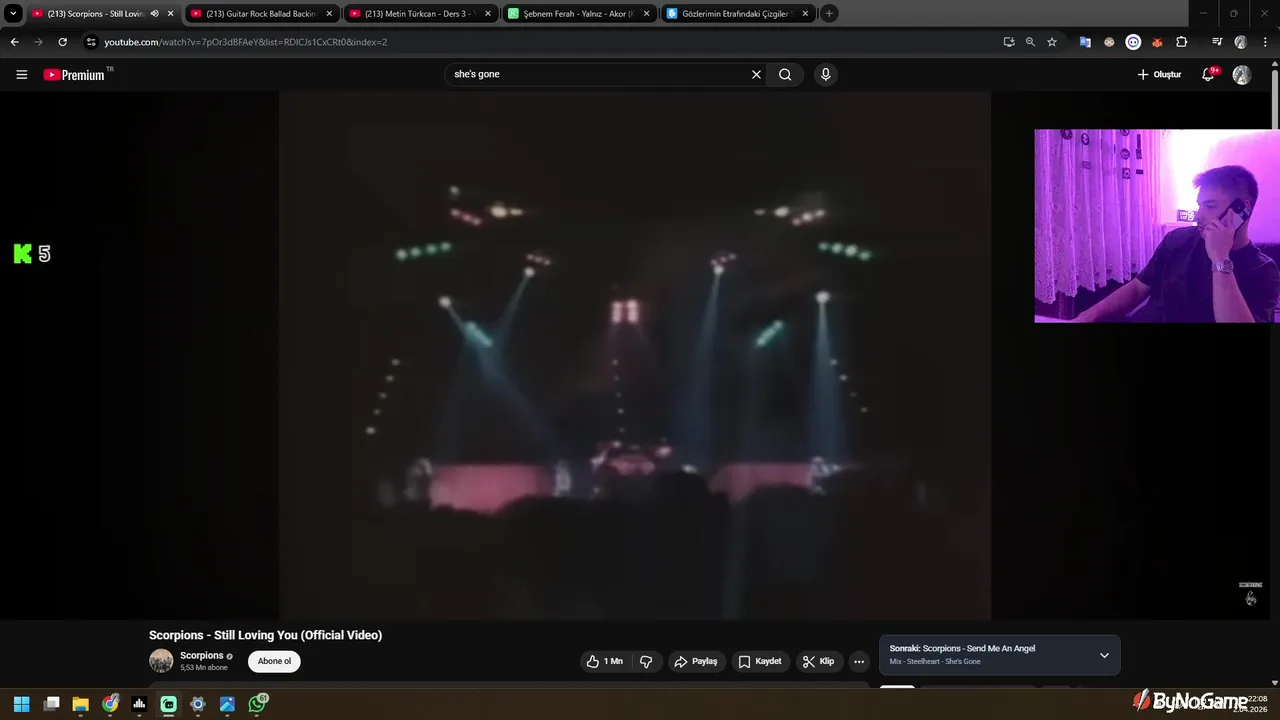View site information icon in address bar
This screenshot has width=1280, height=720.
click(91, 42)
